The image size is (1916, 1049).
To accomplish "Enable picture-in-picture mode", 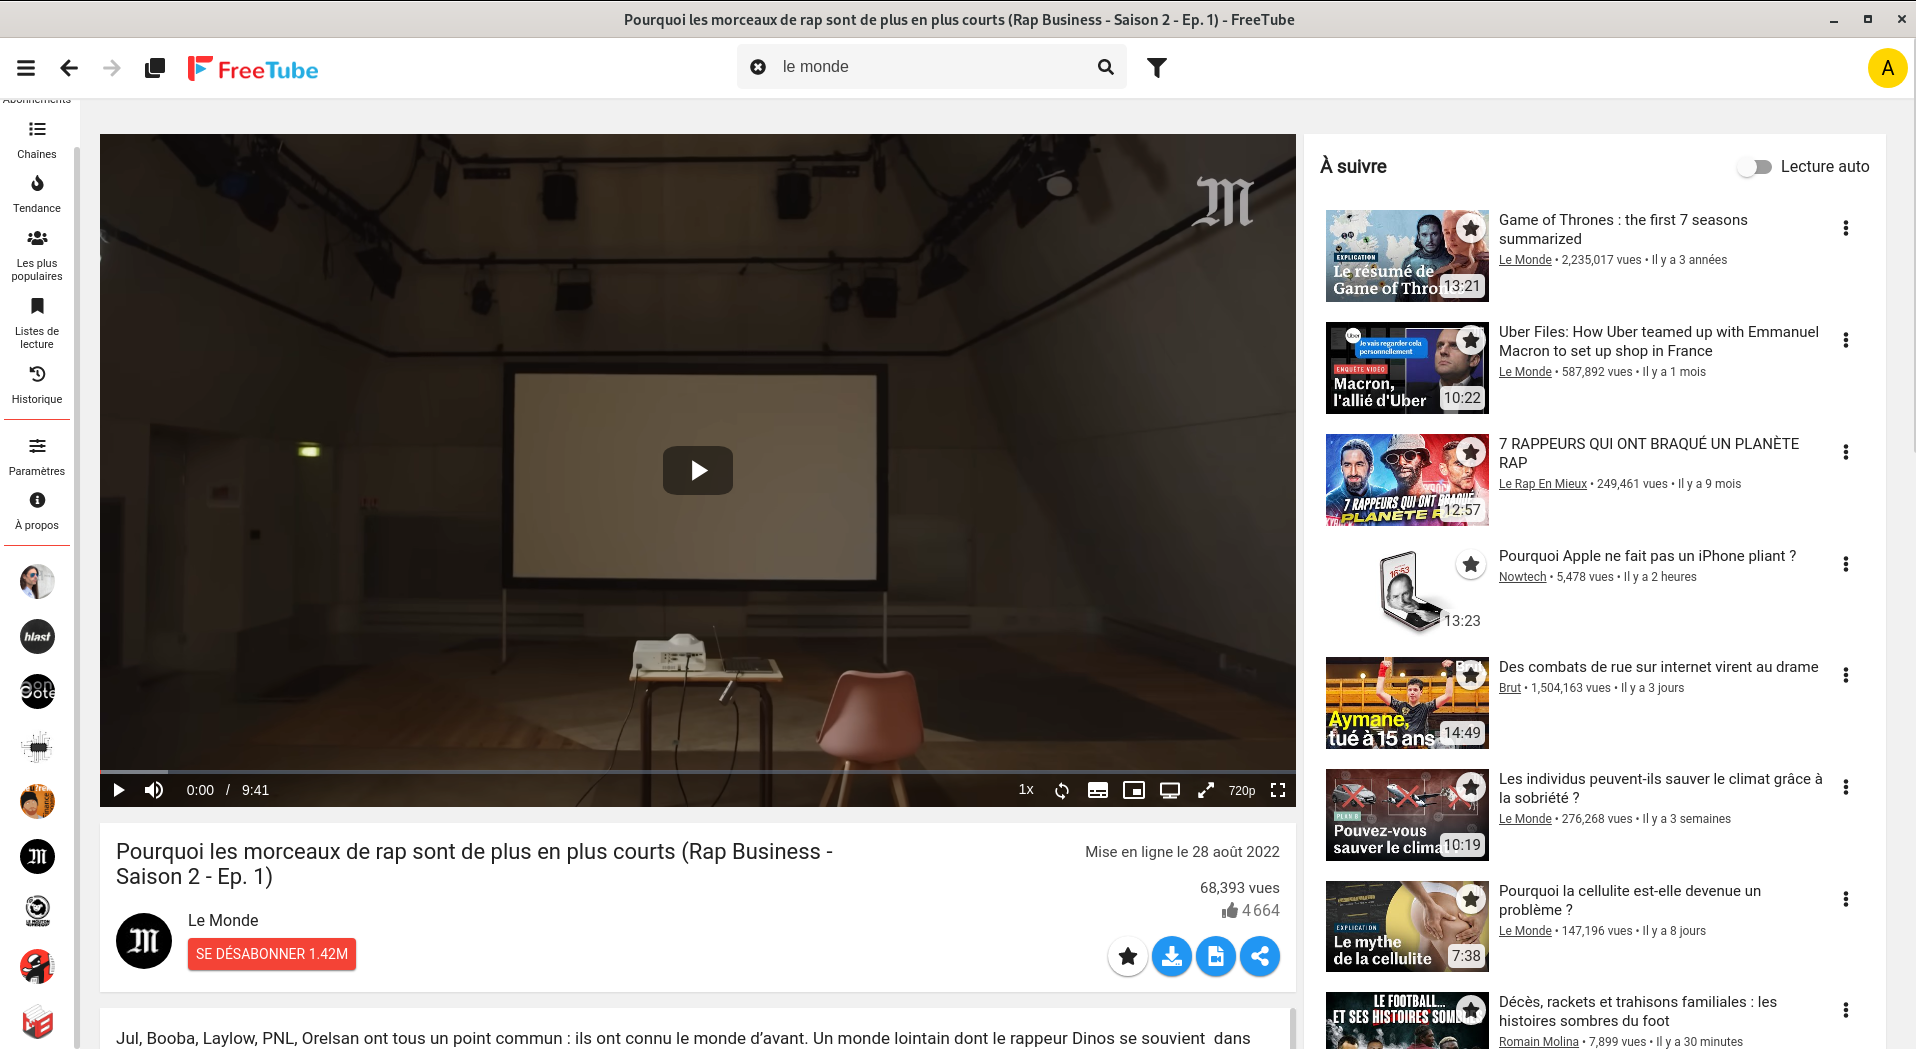I will click(1134, 790).
